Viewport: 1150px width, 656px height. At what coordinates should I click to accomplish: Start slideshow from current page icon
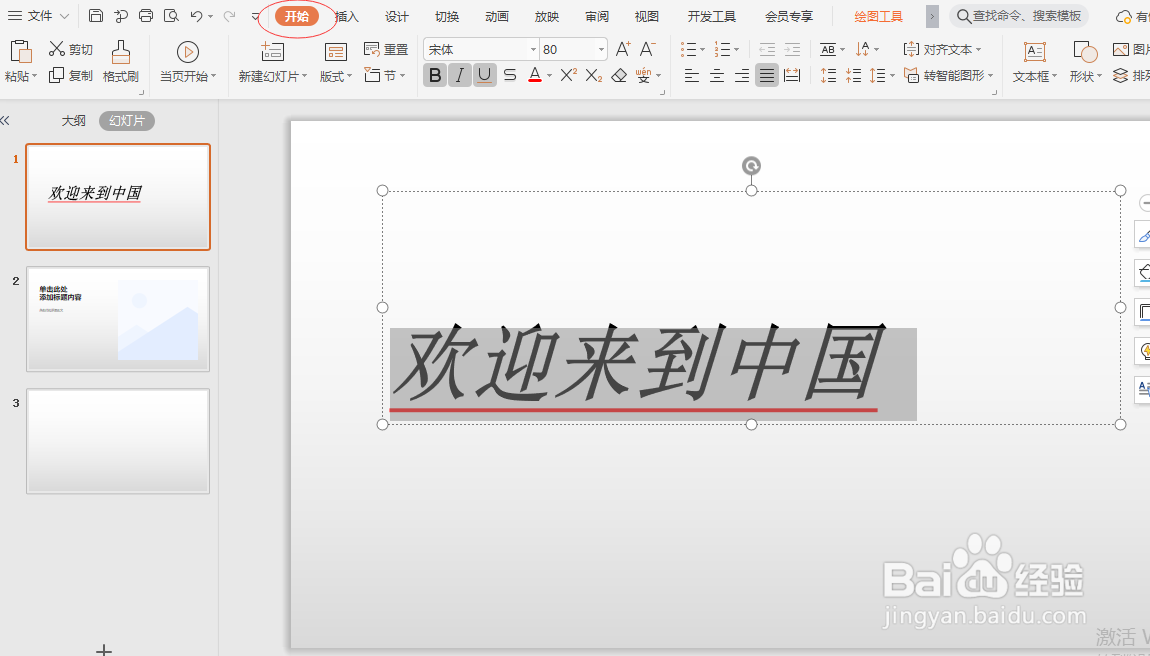point(188,51)
